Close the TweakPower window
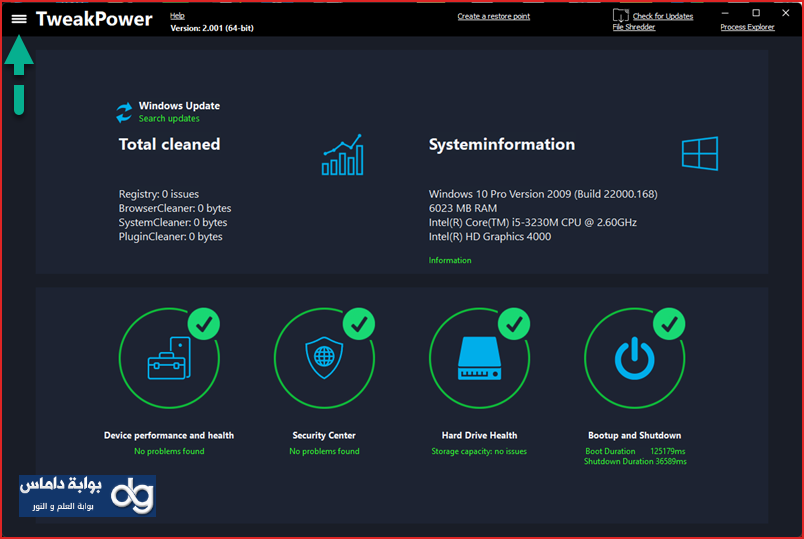Screen dimensions: 804x539 click(x=786, y=13)
